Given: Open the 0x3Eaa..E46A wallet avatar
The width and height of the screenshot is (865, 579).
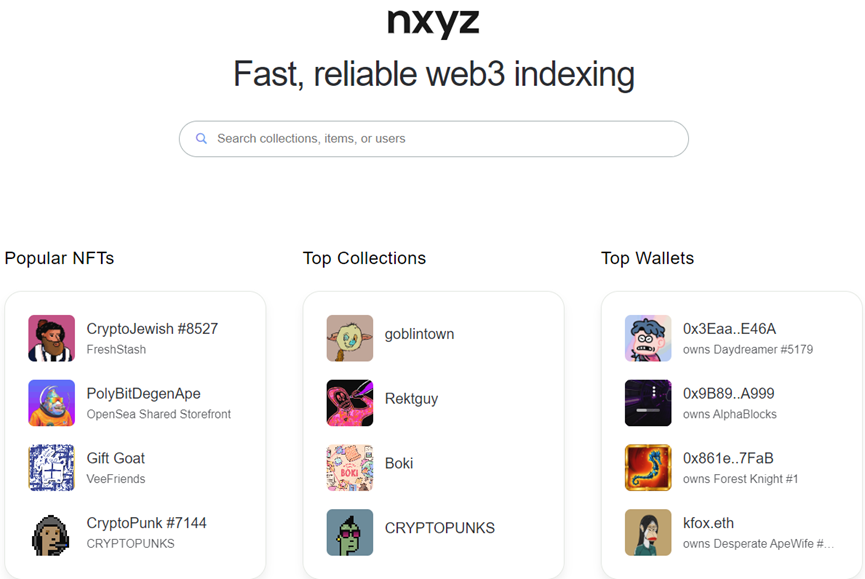Looking at the screenshot, I should pyautogui.click(x=648, y=338).
